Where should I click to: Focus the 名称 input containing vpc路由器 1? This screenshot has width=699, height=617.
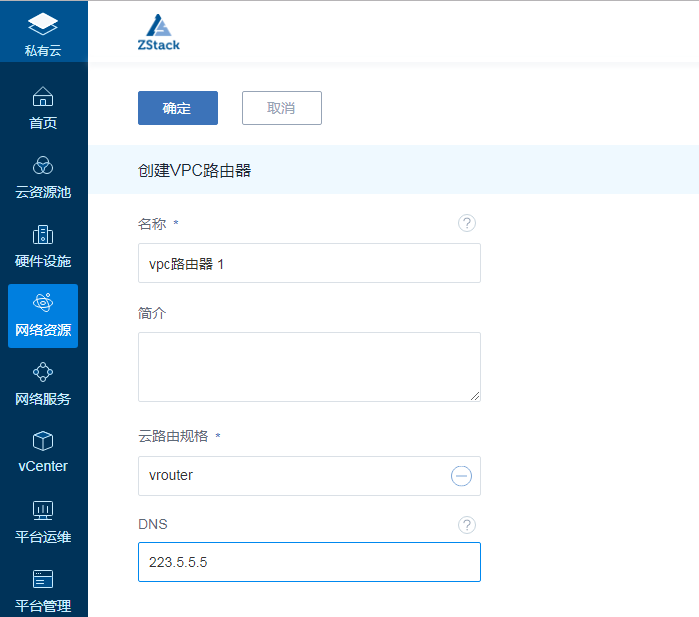pos(309,263)
